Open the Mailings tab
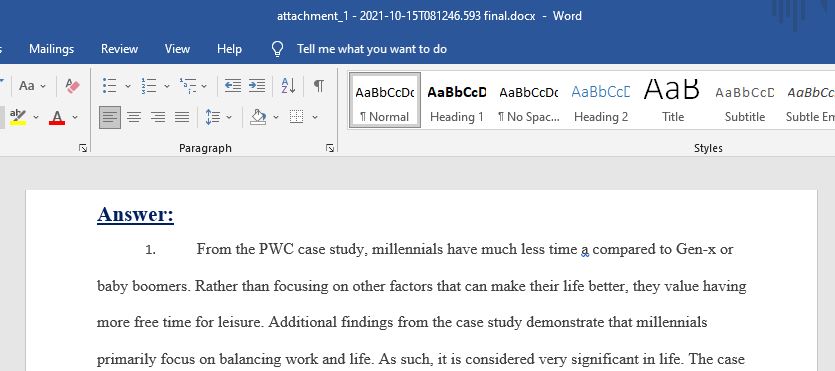The image size is (835, 371). [x=52, y=49]
